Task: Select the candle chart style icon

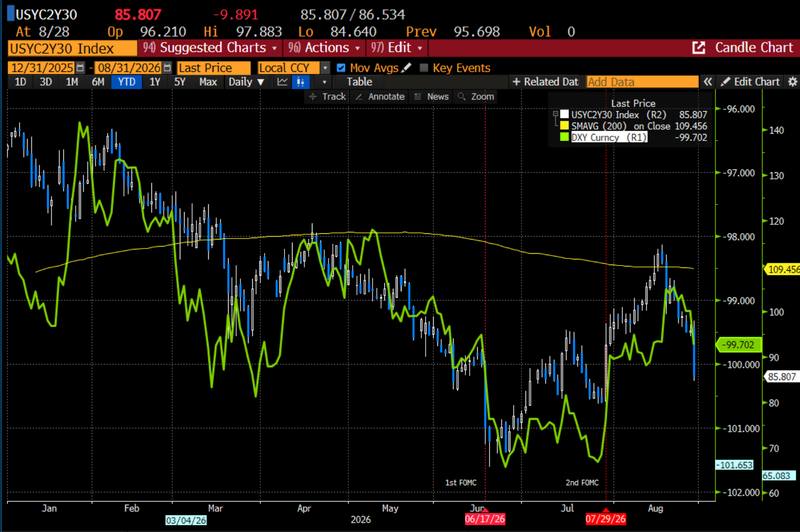Action: (301, 82)
